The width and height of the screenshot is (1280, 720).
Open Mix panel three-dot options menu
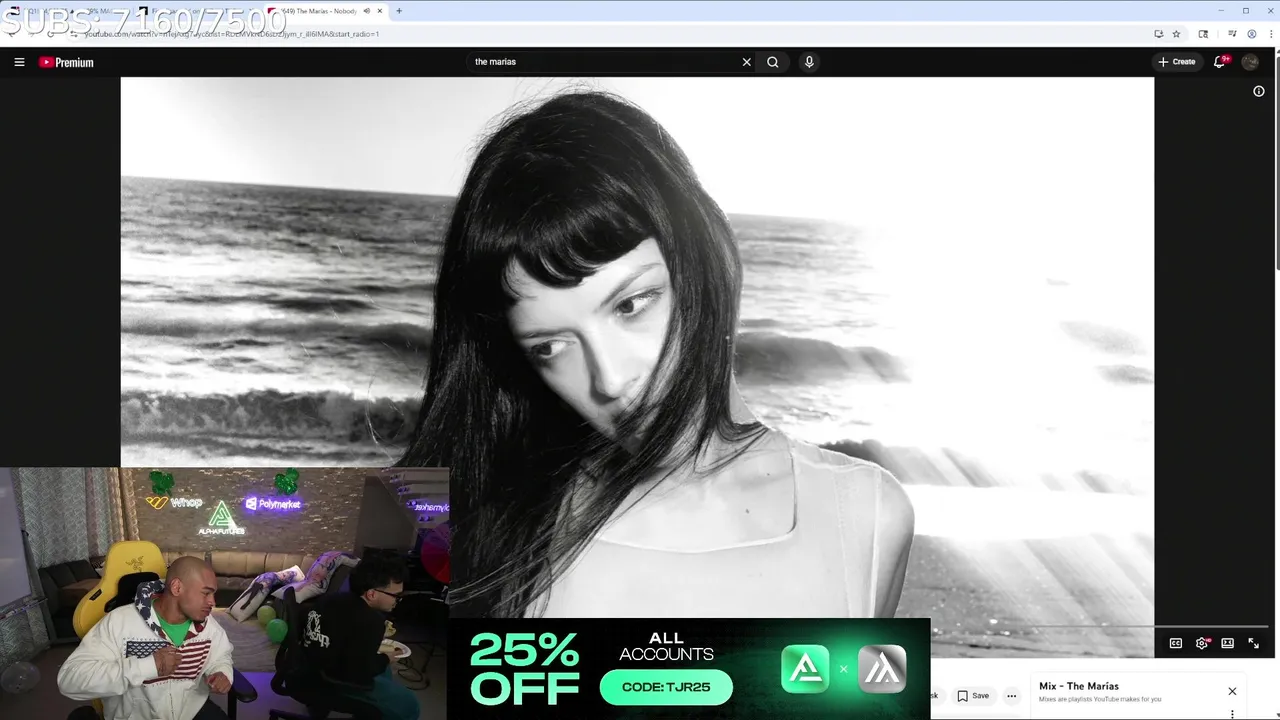point(1232,714)
